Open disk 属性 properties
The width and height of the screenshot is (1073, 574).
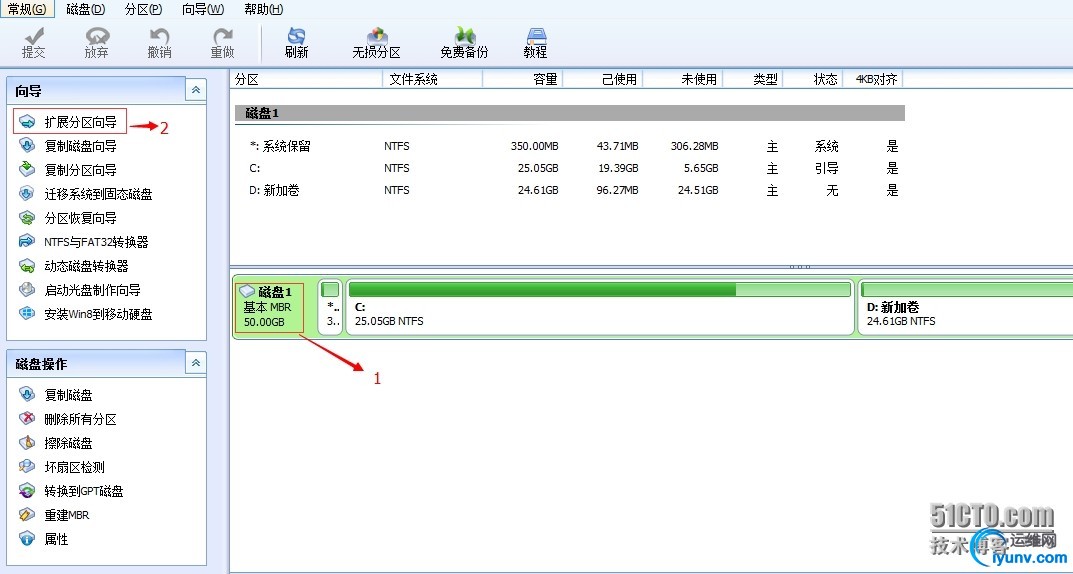pyautogui.click(x=44, y=539)
